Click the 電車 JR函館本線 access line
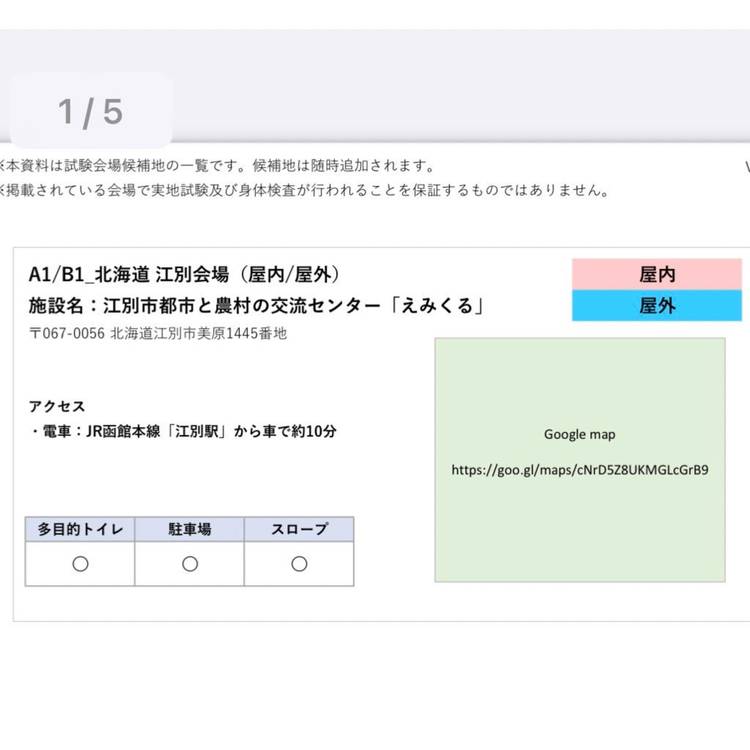 pos(183,433)
